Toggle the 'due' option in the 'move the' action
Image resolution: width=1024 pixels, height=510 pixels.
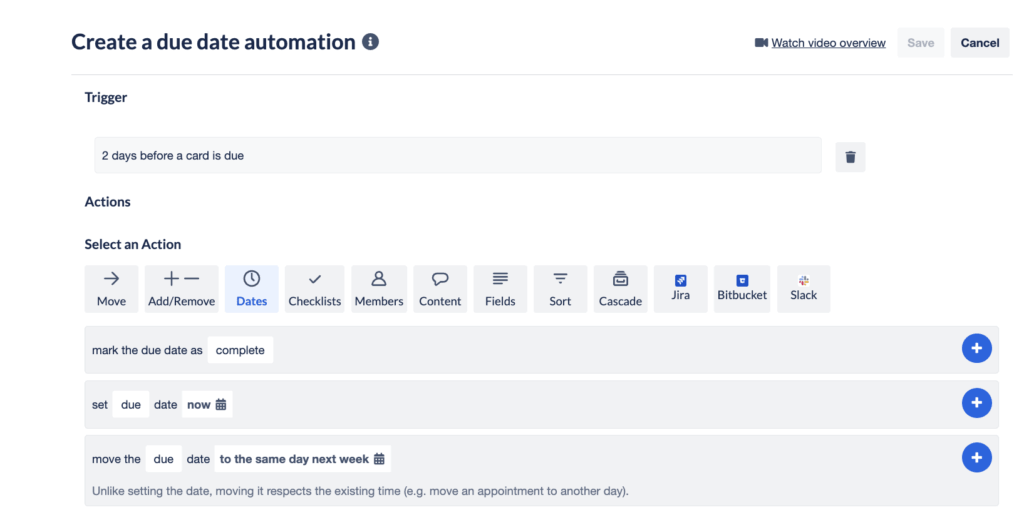163,459
